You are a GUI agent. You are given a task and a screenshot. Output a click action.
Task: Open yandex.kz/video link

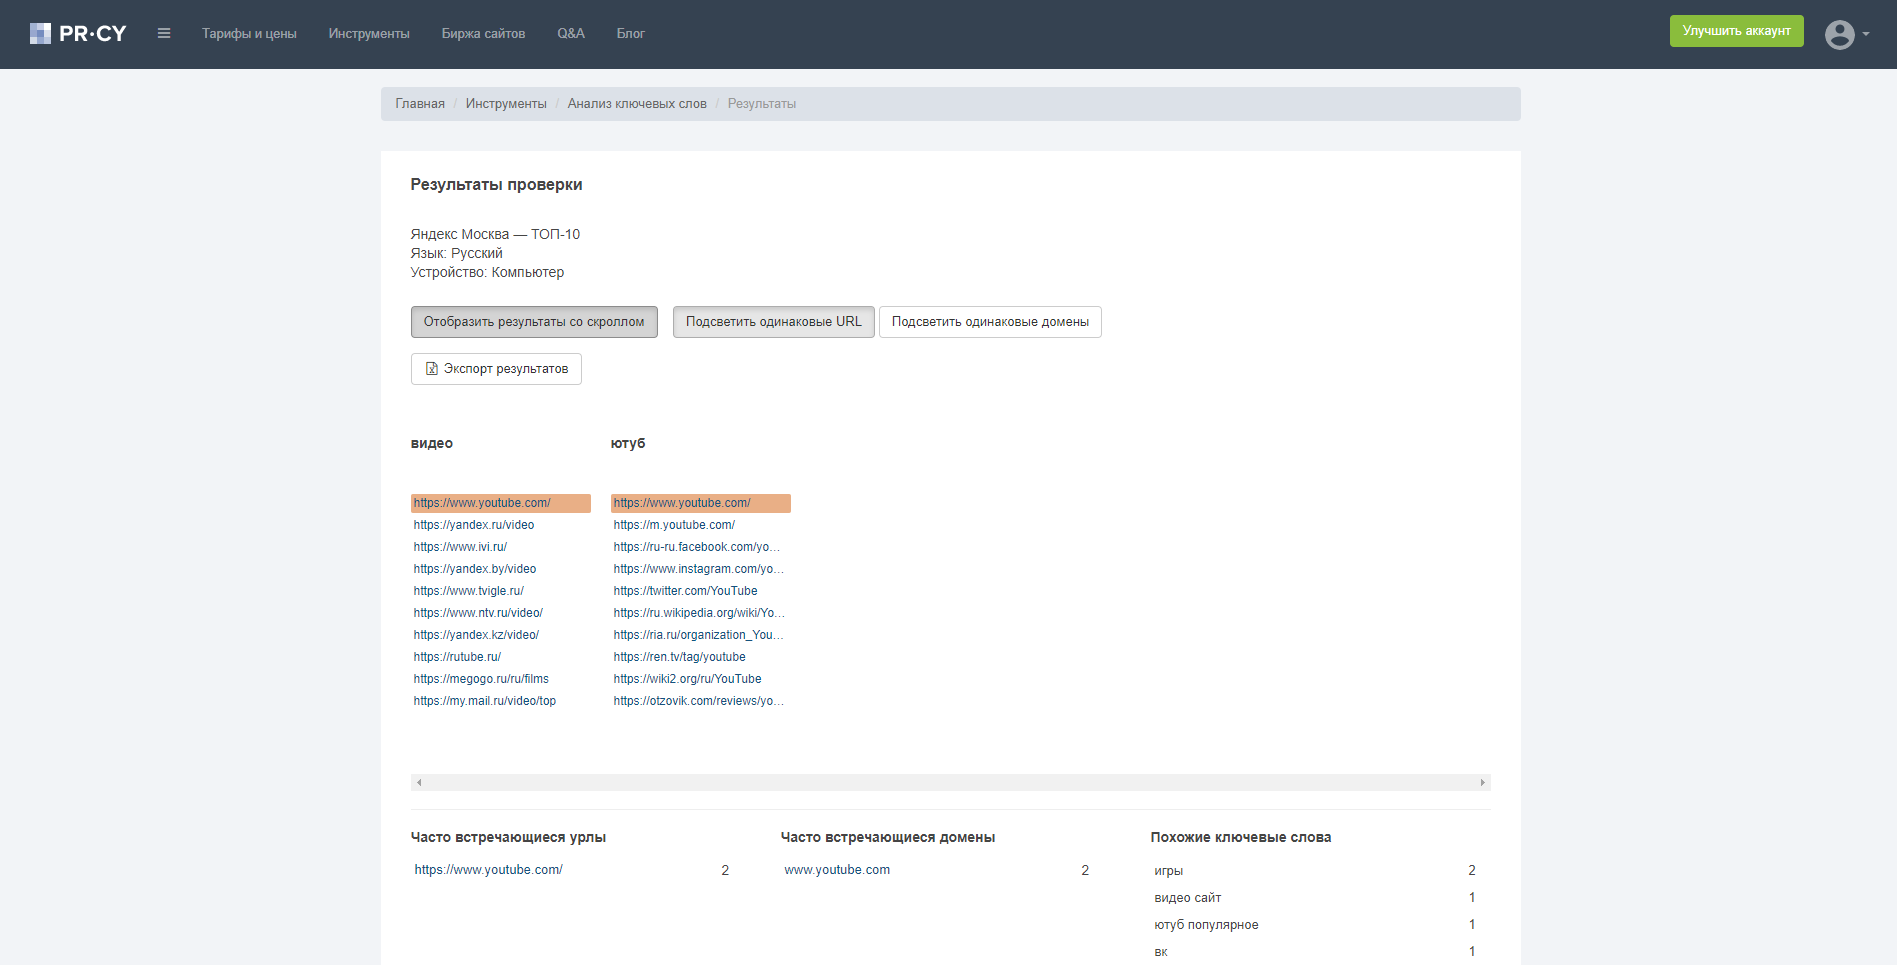pos(476,635)
